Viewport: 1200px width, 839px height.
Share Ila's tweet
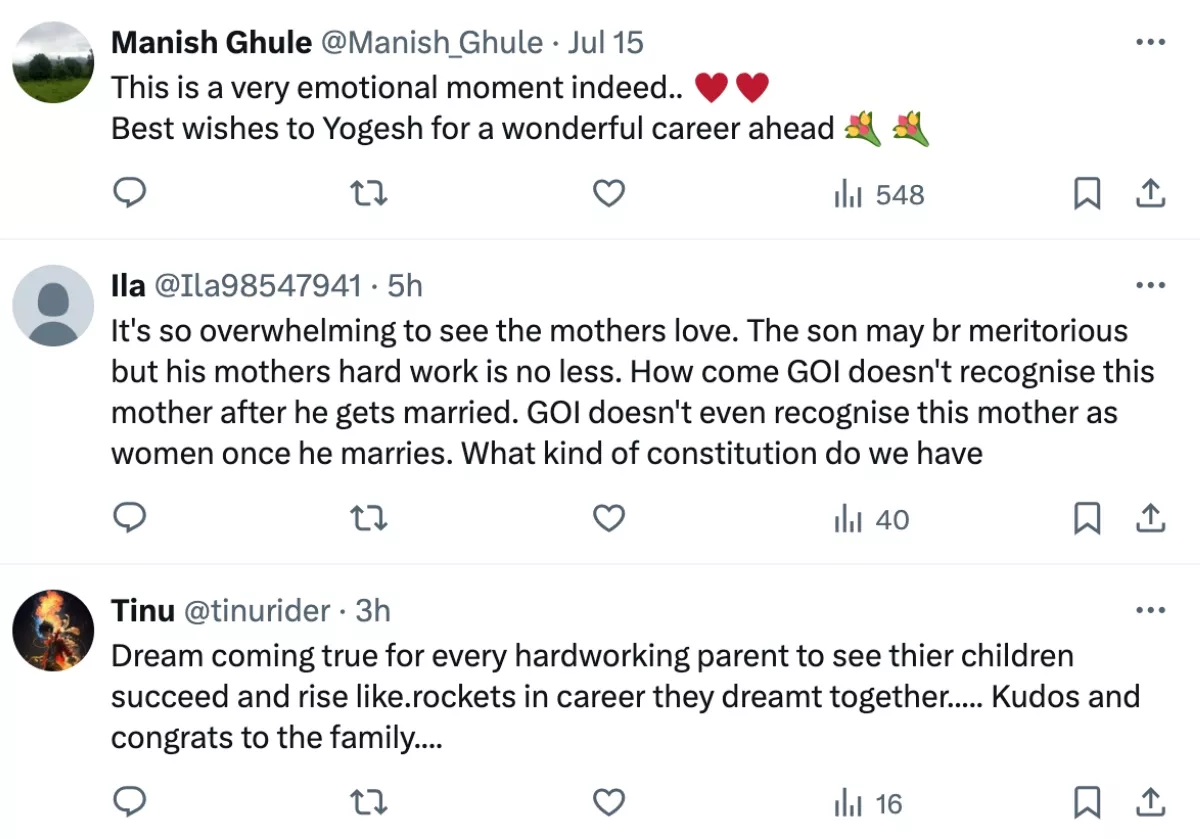tap(1150, 519)
